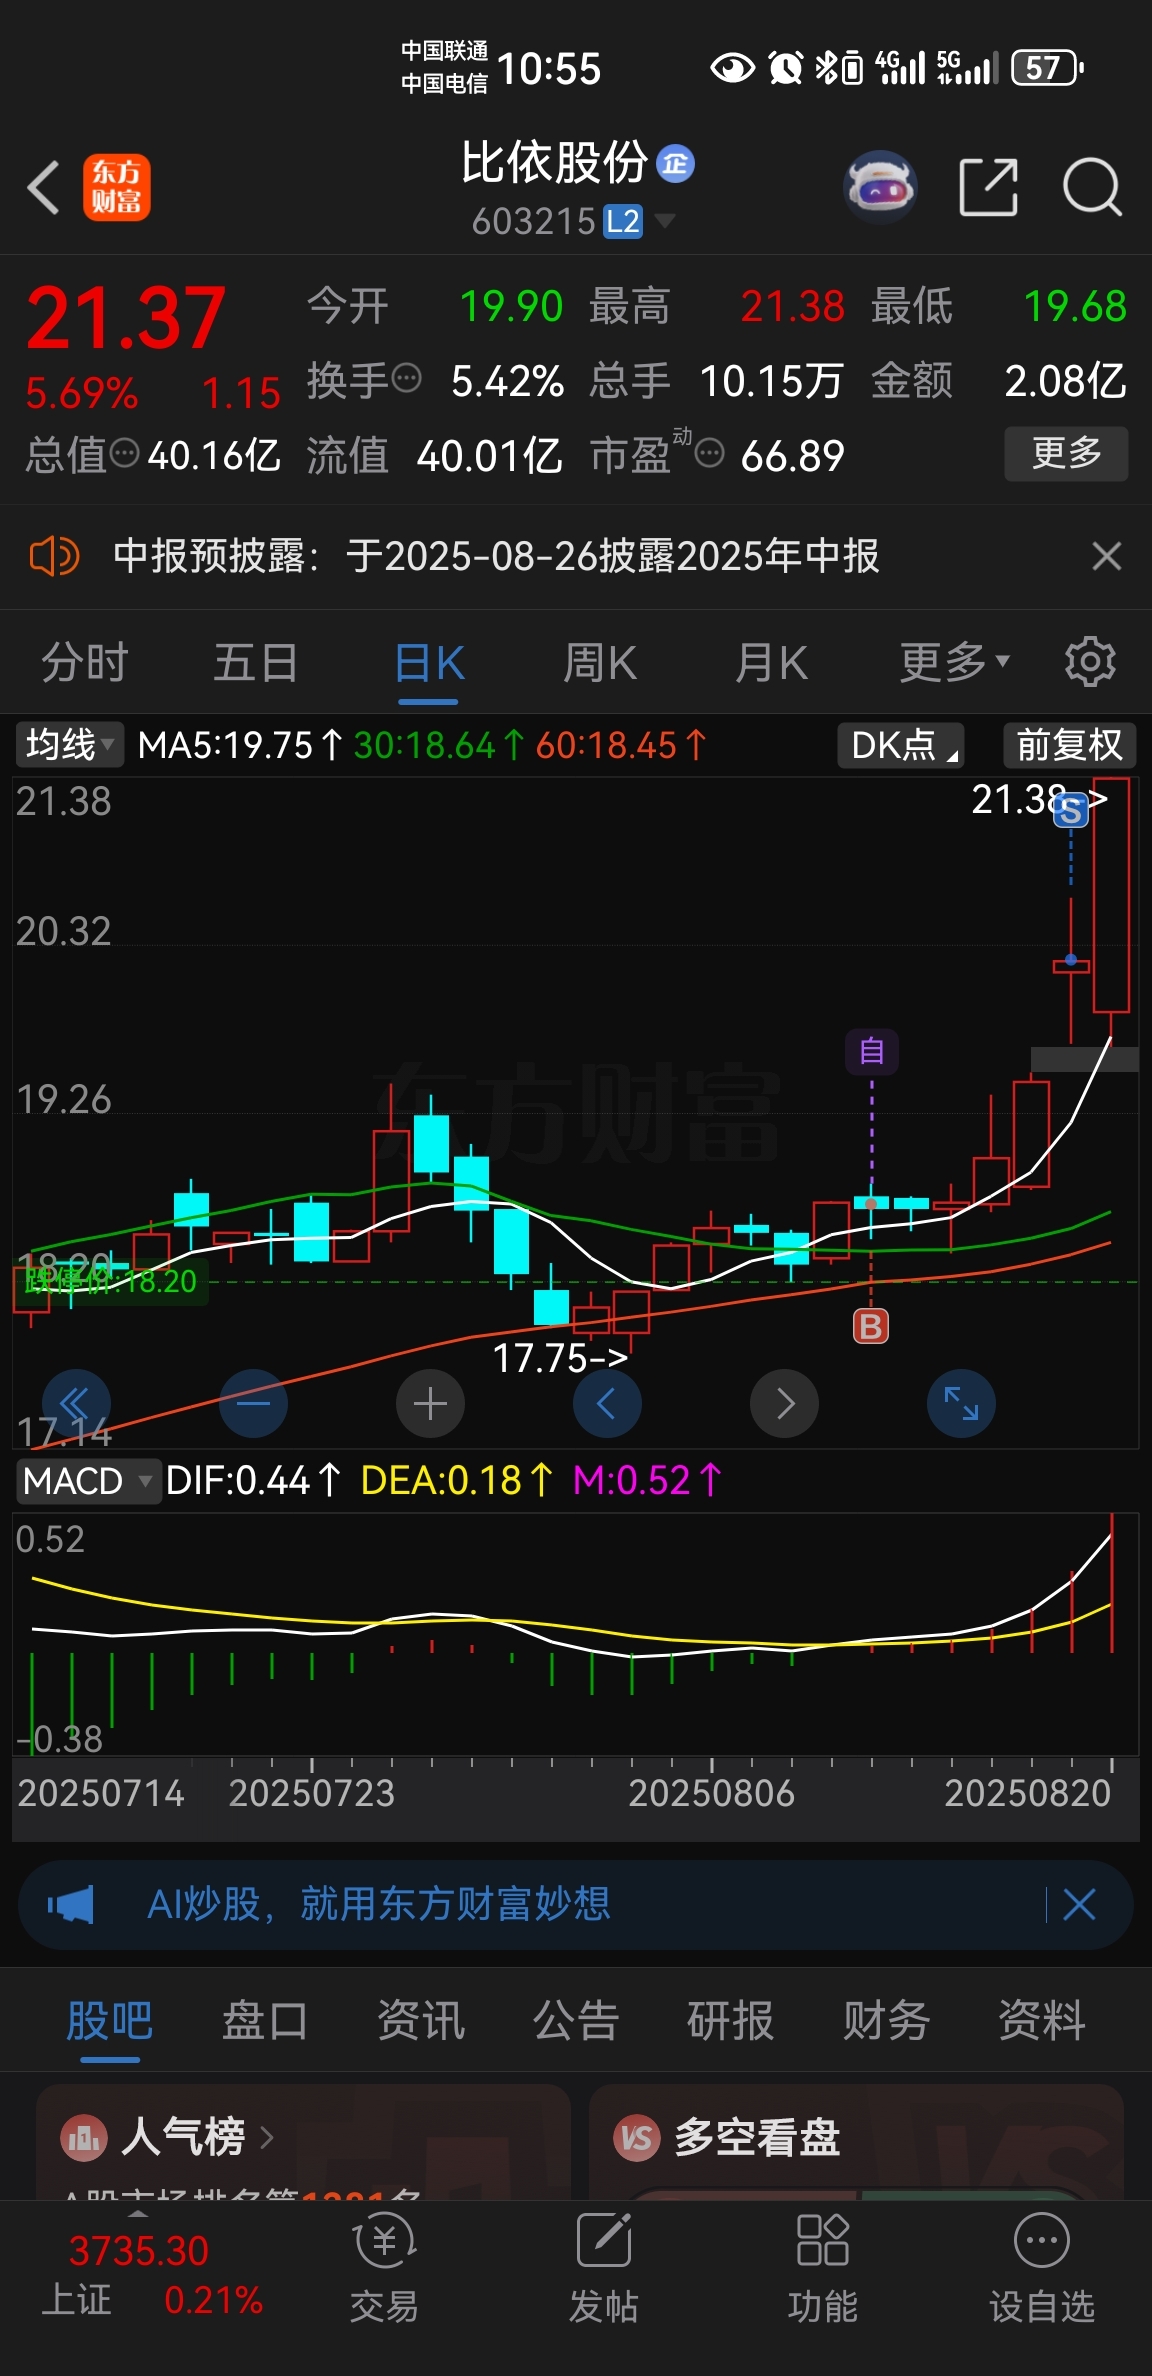Tap the 自 marker on the chart

872,1052
